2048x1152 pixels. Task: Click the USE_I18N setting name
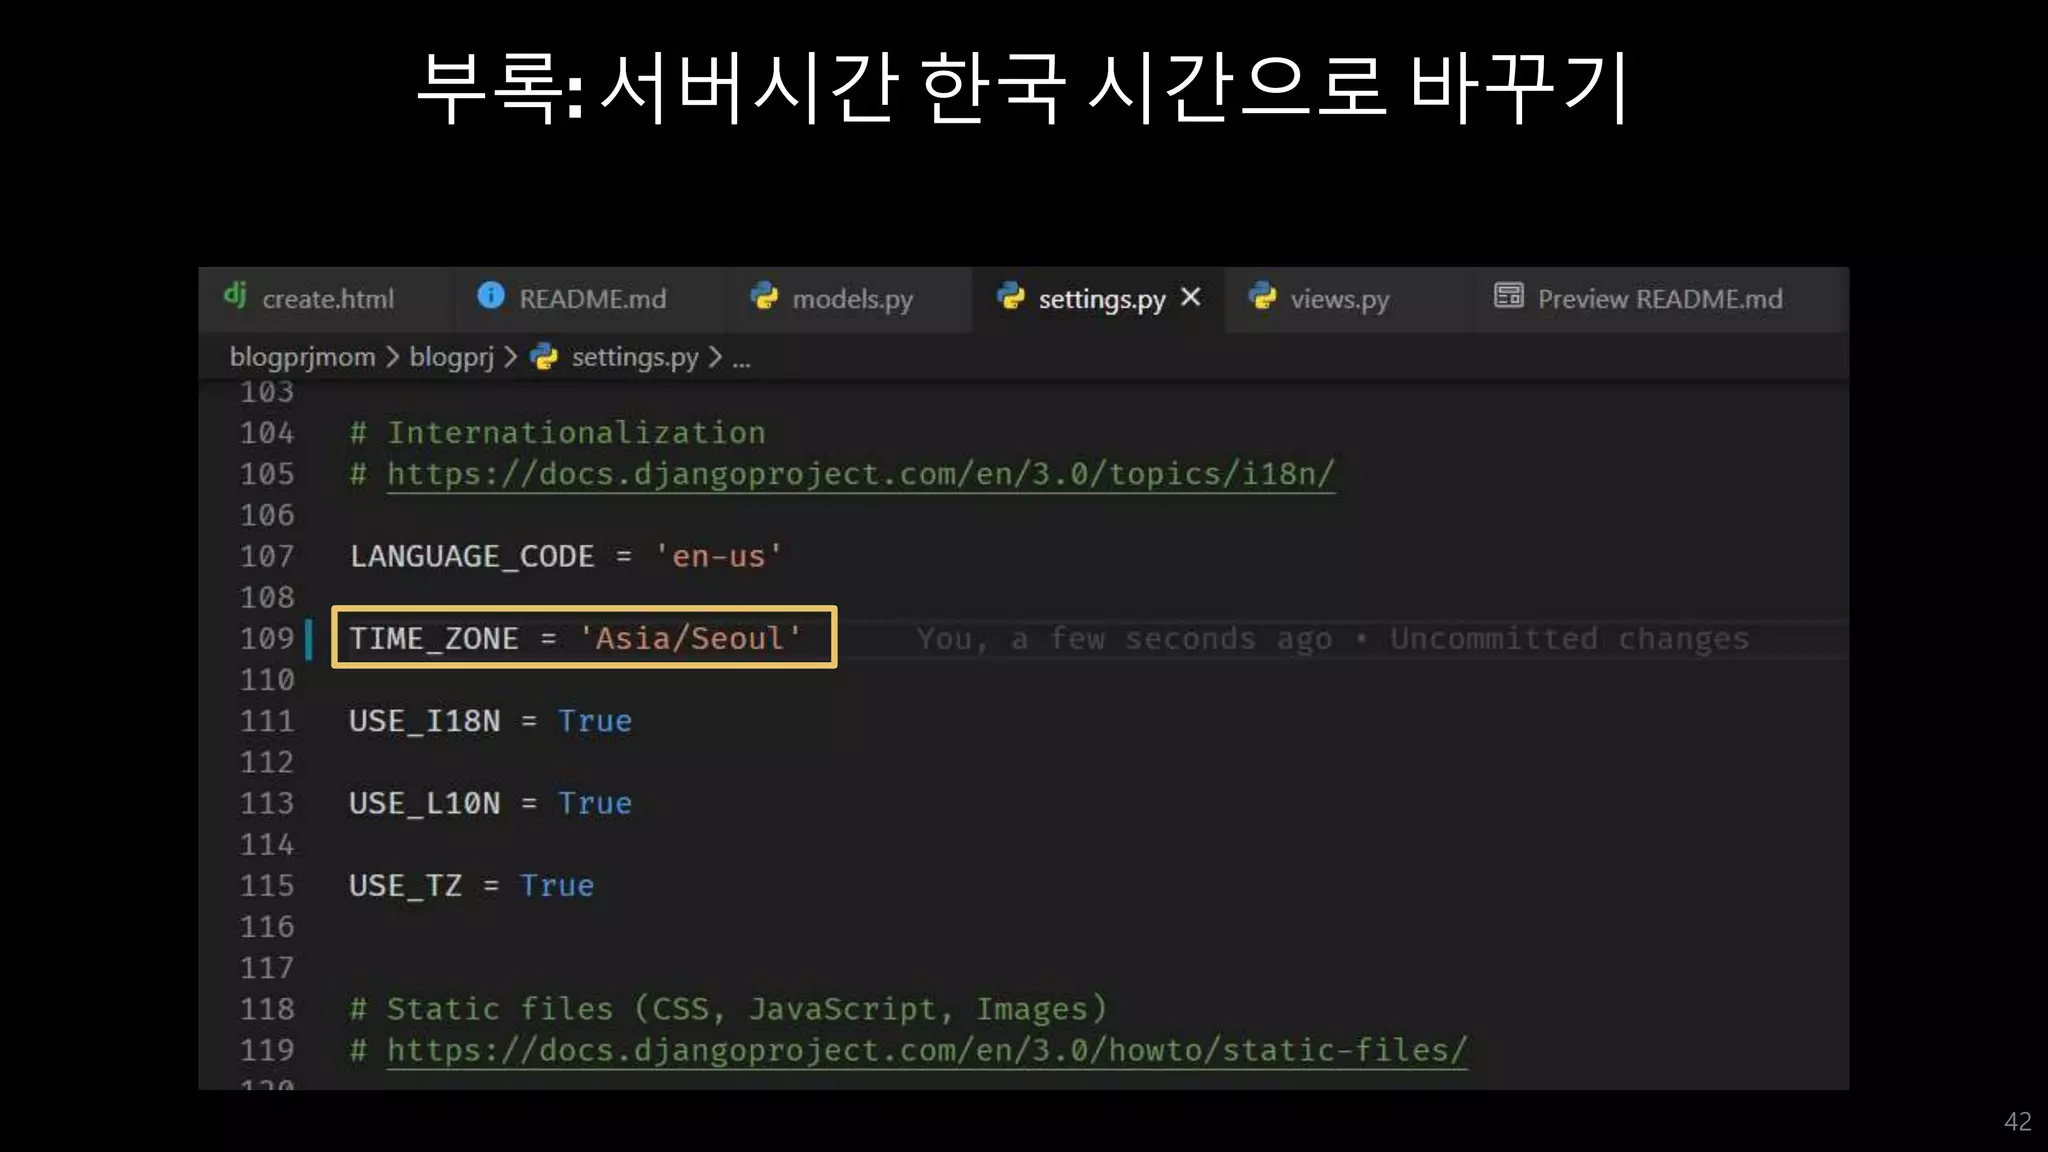pyautogui.click(x=424, y=721)
